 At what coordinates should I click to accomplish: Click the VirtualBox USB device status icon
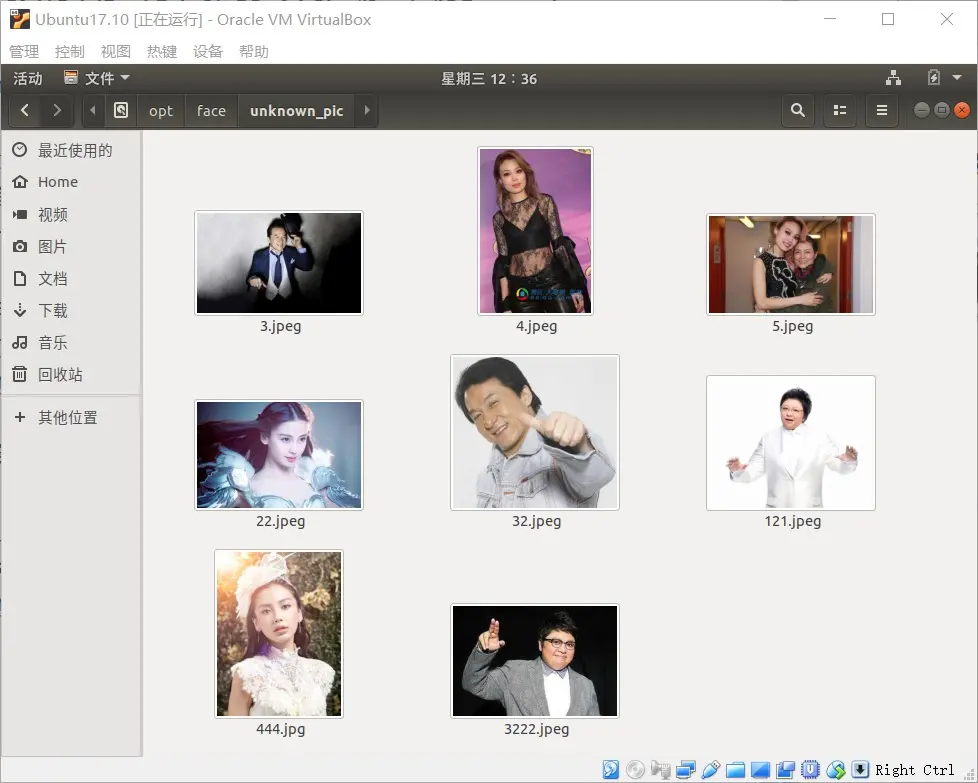(711, 770)
